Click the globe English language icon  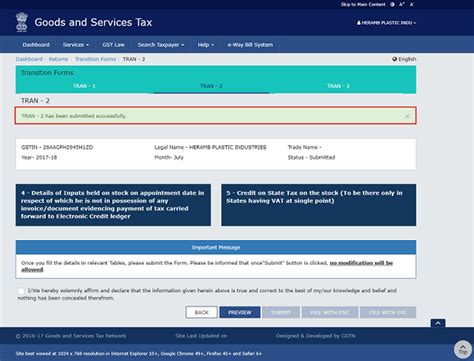tap(395, 59)
